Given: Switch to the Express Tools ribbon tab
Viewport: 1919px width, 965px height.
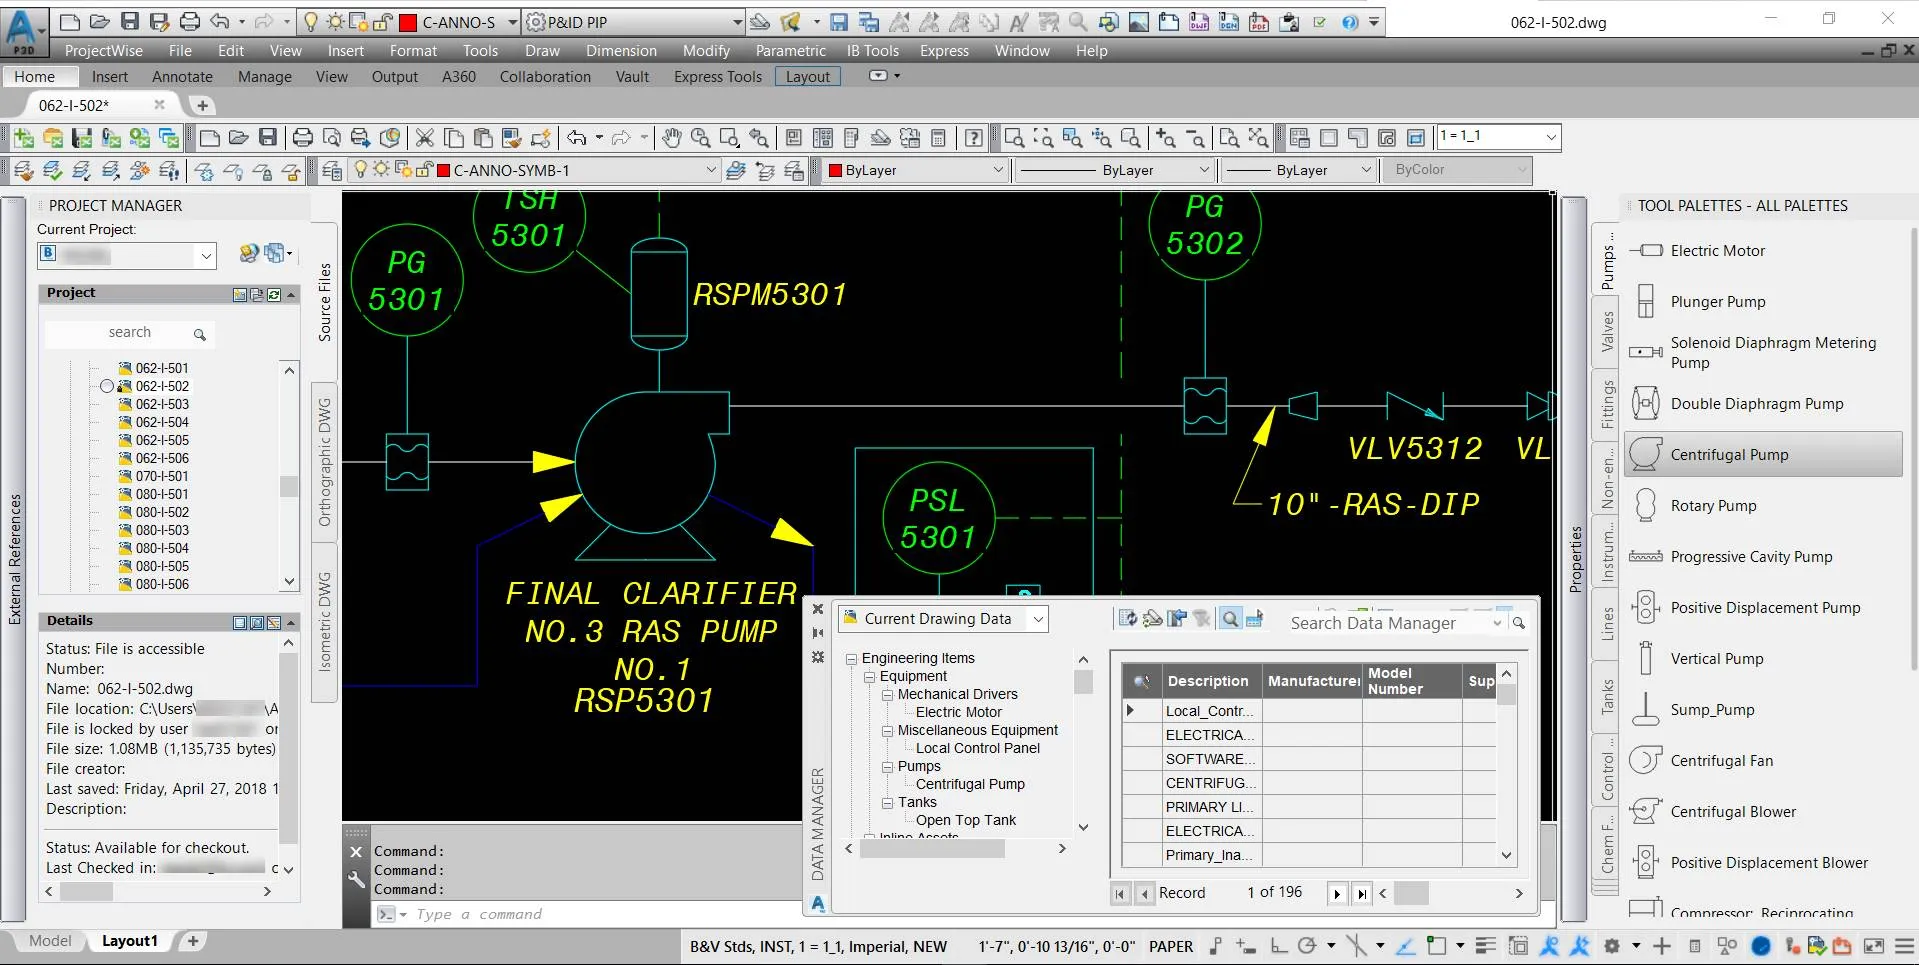Looking at the screenshot, I should (716, 76).
